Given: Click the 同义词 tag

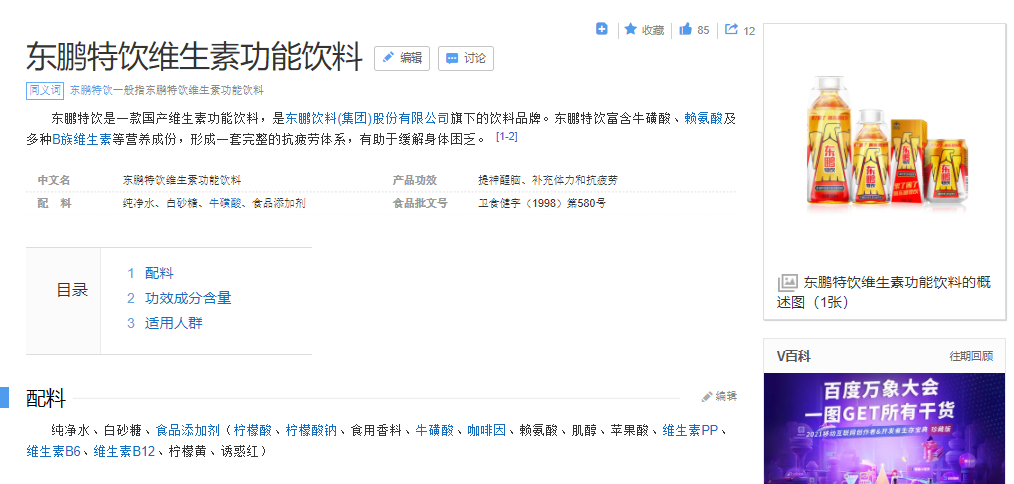Looking at the screenshot, I should 45,90.
